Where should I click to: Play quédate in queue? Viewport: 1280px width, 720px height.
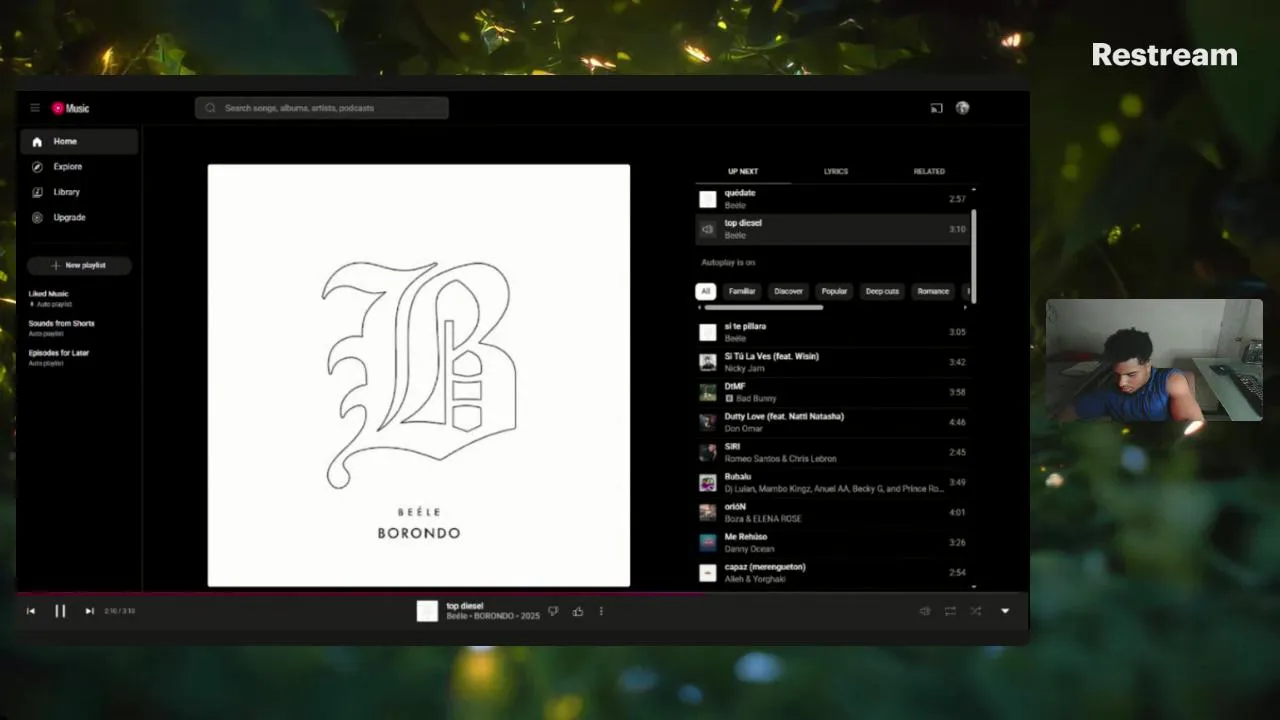(x=831, y=199)
